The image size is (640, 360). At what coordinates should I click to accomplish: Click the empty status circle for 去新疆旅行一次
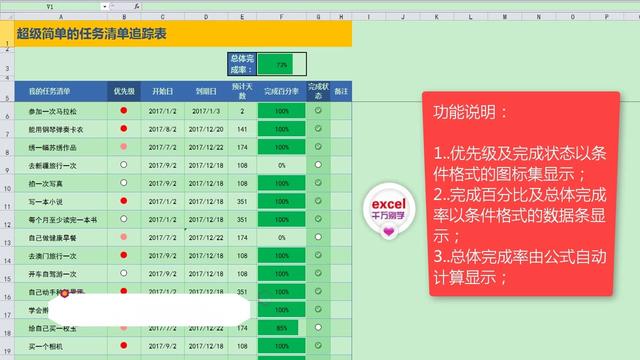(318, 165)
